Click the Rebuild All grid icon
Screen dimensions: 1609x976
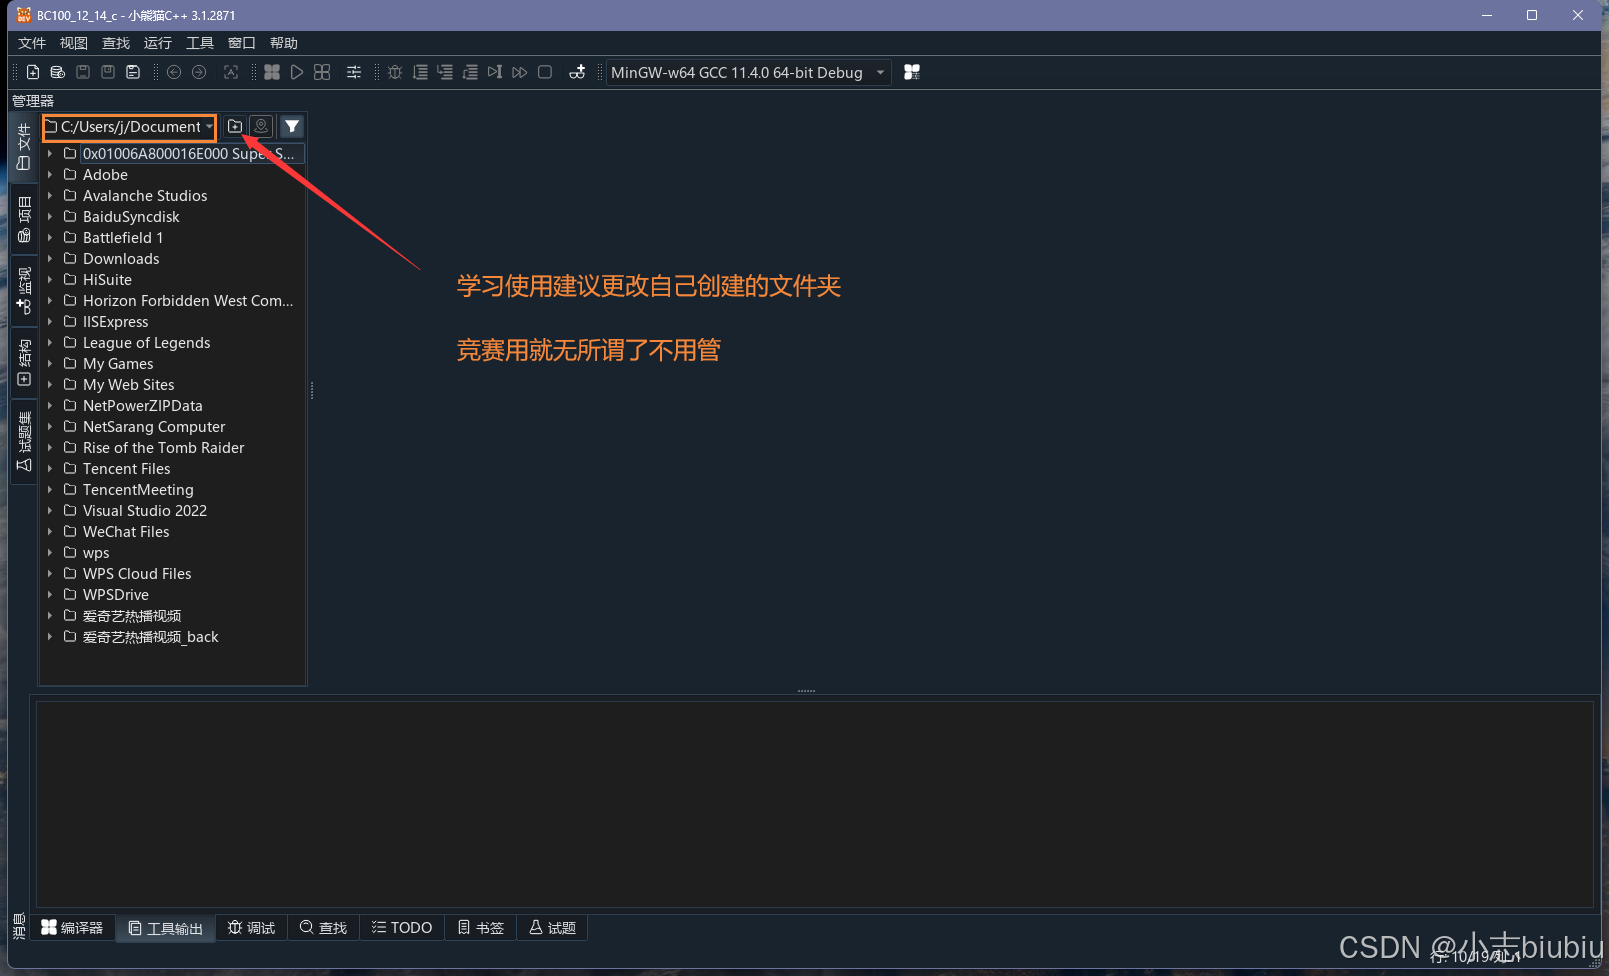(322, 72)
